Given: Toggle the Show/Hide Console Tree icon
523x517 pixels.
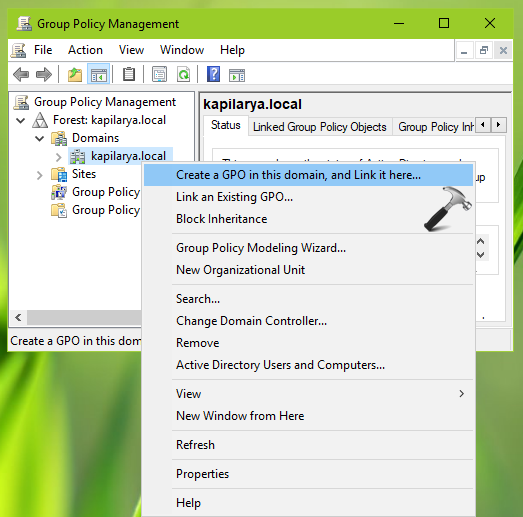Looking at the screenshot, I should (99, 74).
